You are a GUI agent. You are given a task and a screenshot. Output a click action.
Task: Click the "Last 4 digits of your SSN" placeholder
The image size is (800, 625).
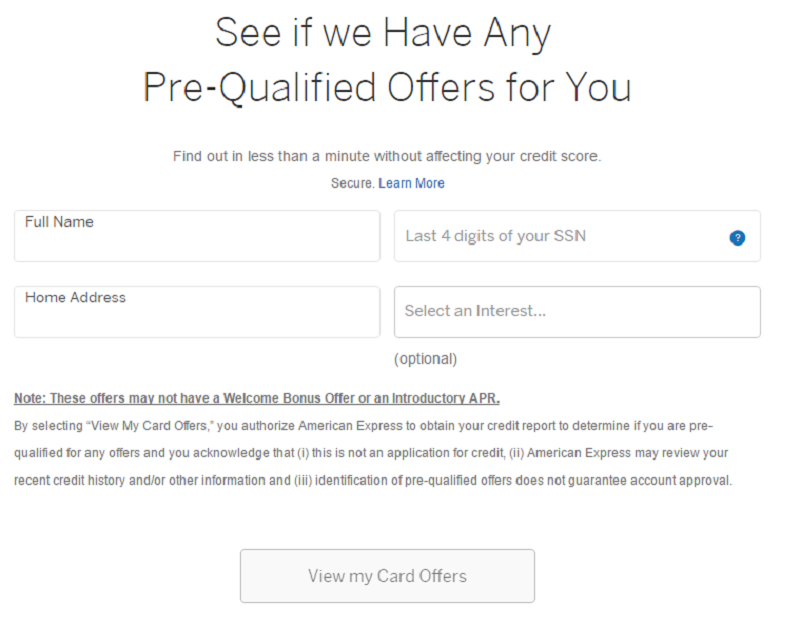tap(495, 236)
